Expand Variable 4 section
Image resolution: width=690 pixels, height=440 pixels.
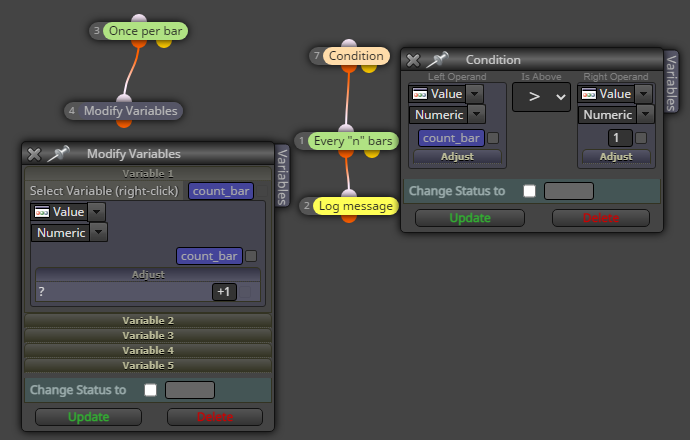click(x=148, y=350)
